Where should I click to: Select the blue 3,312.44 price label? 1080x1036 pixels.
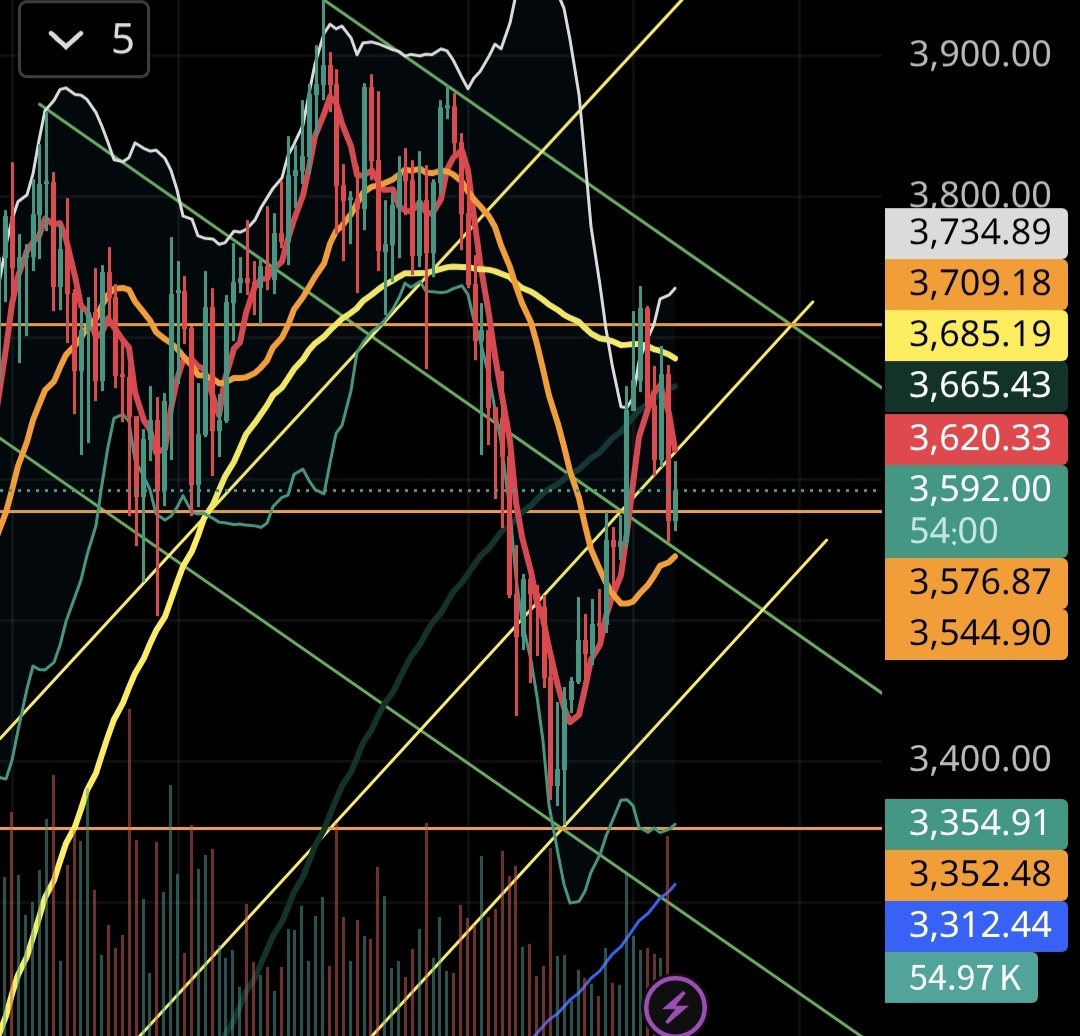[979, 925]
